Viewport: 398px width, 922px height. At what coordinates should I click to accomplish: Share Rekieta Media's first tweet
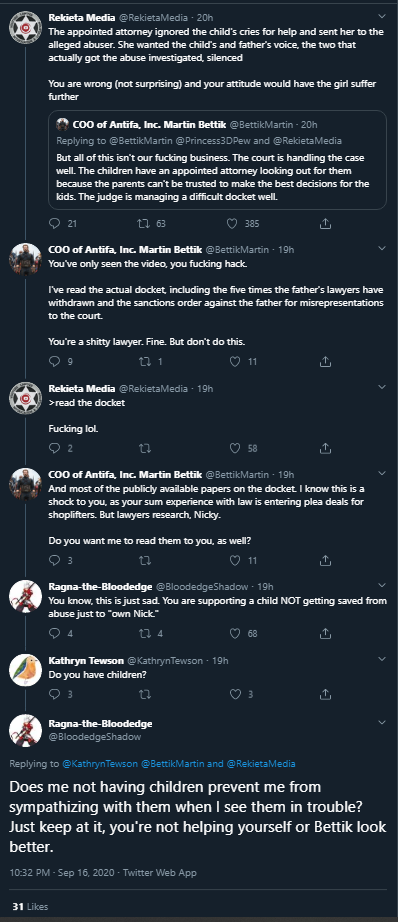pos(325,223)
